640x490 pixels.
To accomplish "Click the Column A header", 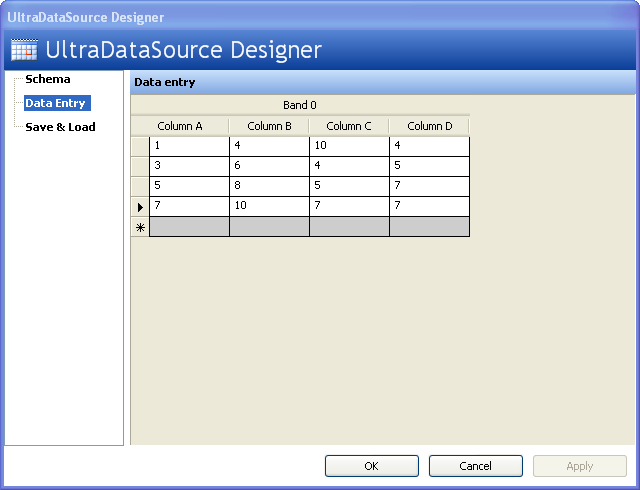I will tap(180, 126).
